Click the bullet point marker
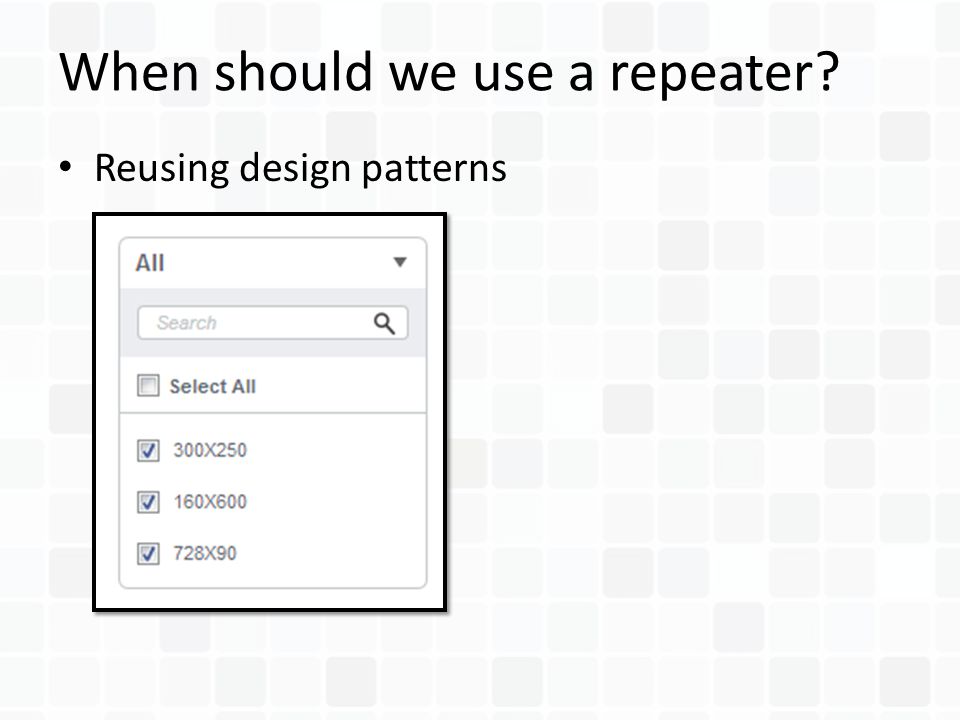Image resolution: width=960 pixels, height=720 pixels. coord(66,167)
